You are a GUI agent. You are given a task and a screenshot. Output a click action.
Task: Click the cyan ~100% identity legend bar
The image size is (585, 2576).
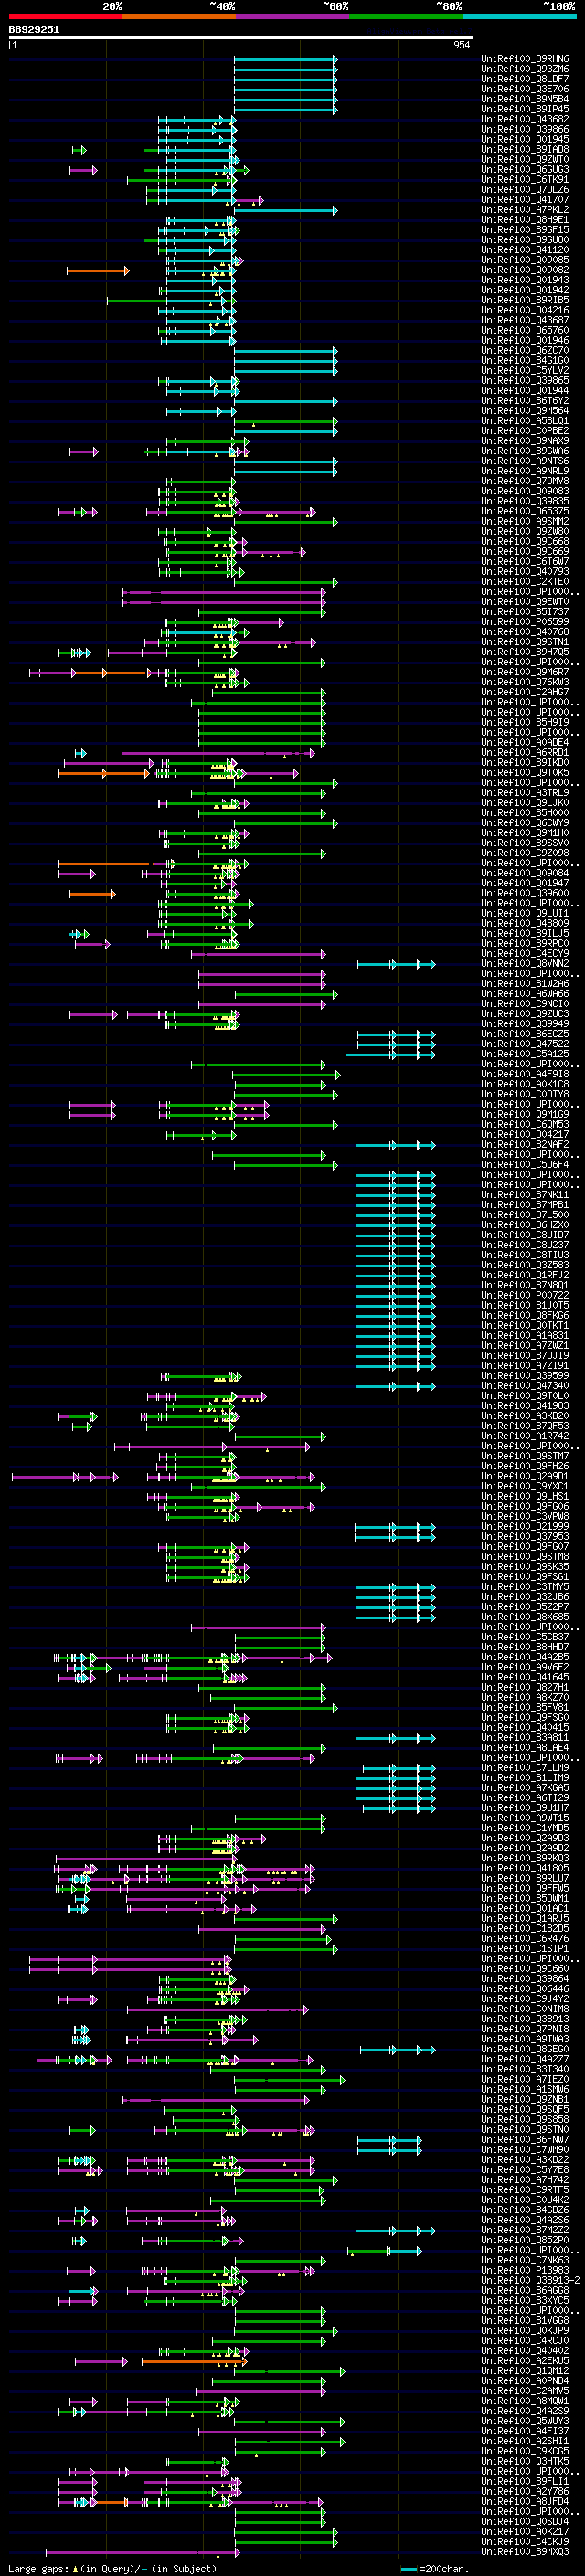click(x=519, y=16)
